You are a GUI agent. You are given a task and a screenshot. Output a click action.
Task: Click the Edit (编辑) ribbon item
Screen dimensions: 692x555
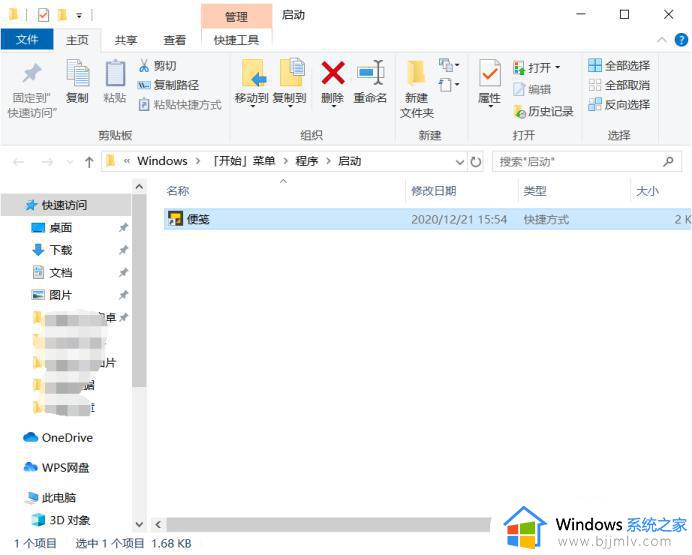(x=532, y=90)
